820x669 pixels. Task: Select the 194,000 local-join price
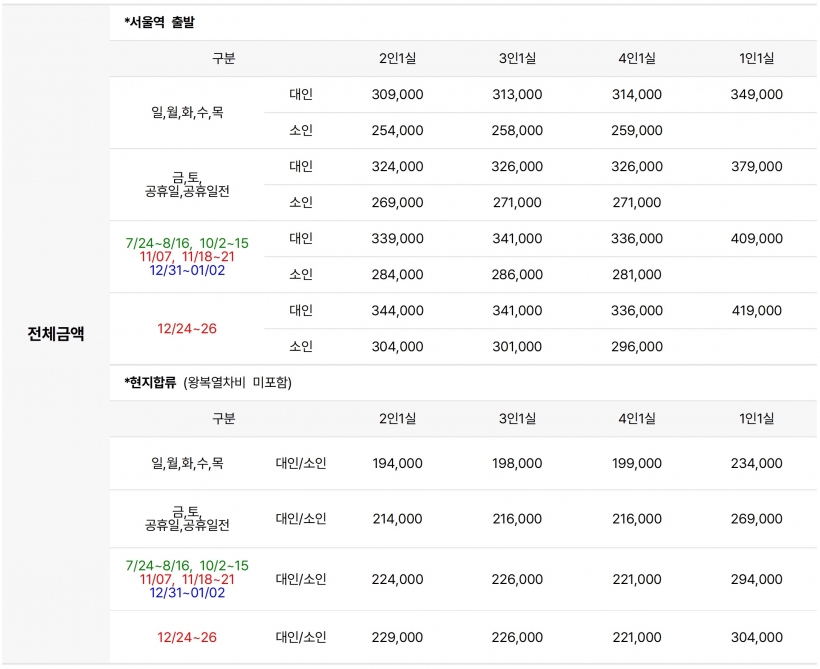click(397, 463)
